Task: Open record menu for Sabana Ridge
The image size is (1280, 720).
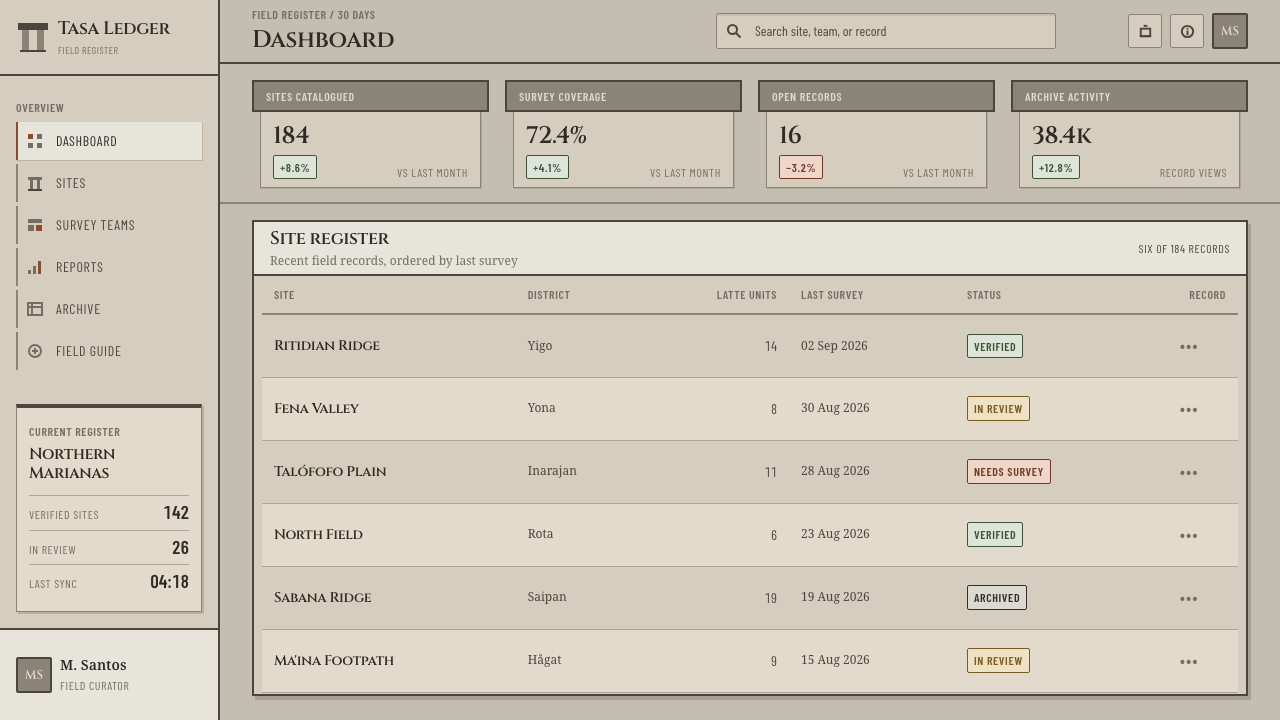Action: (x=1188, y=599)
